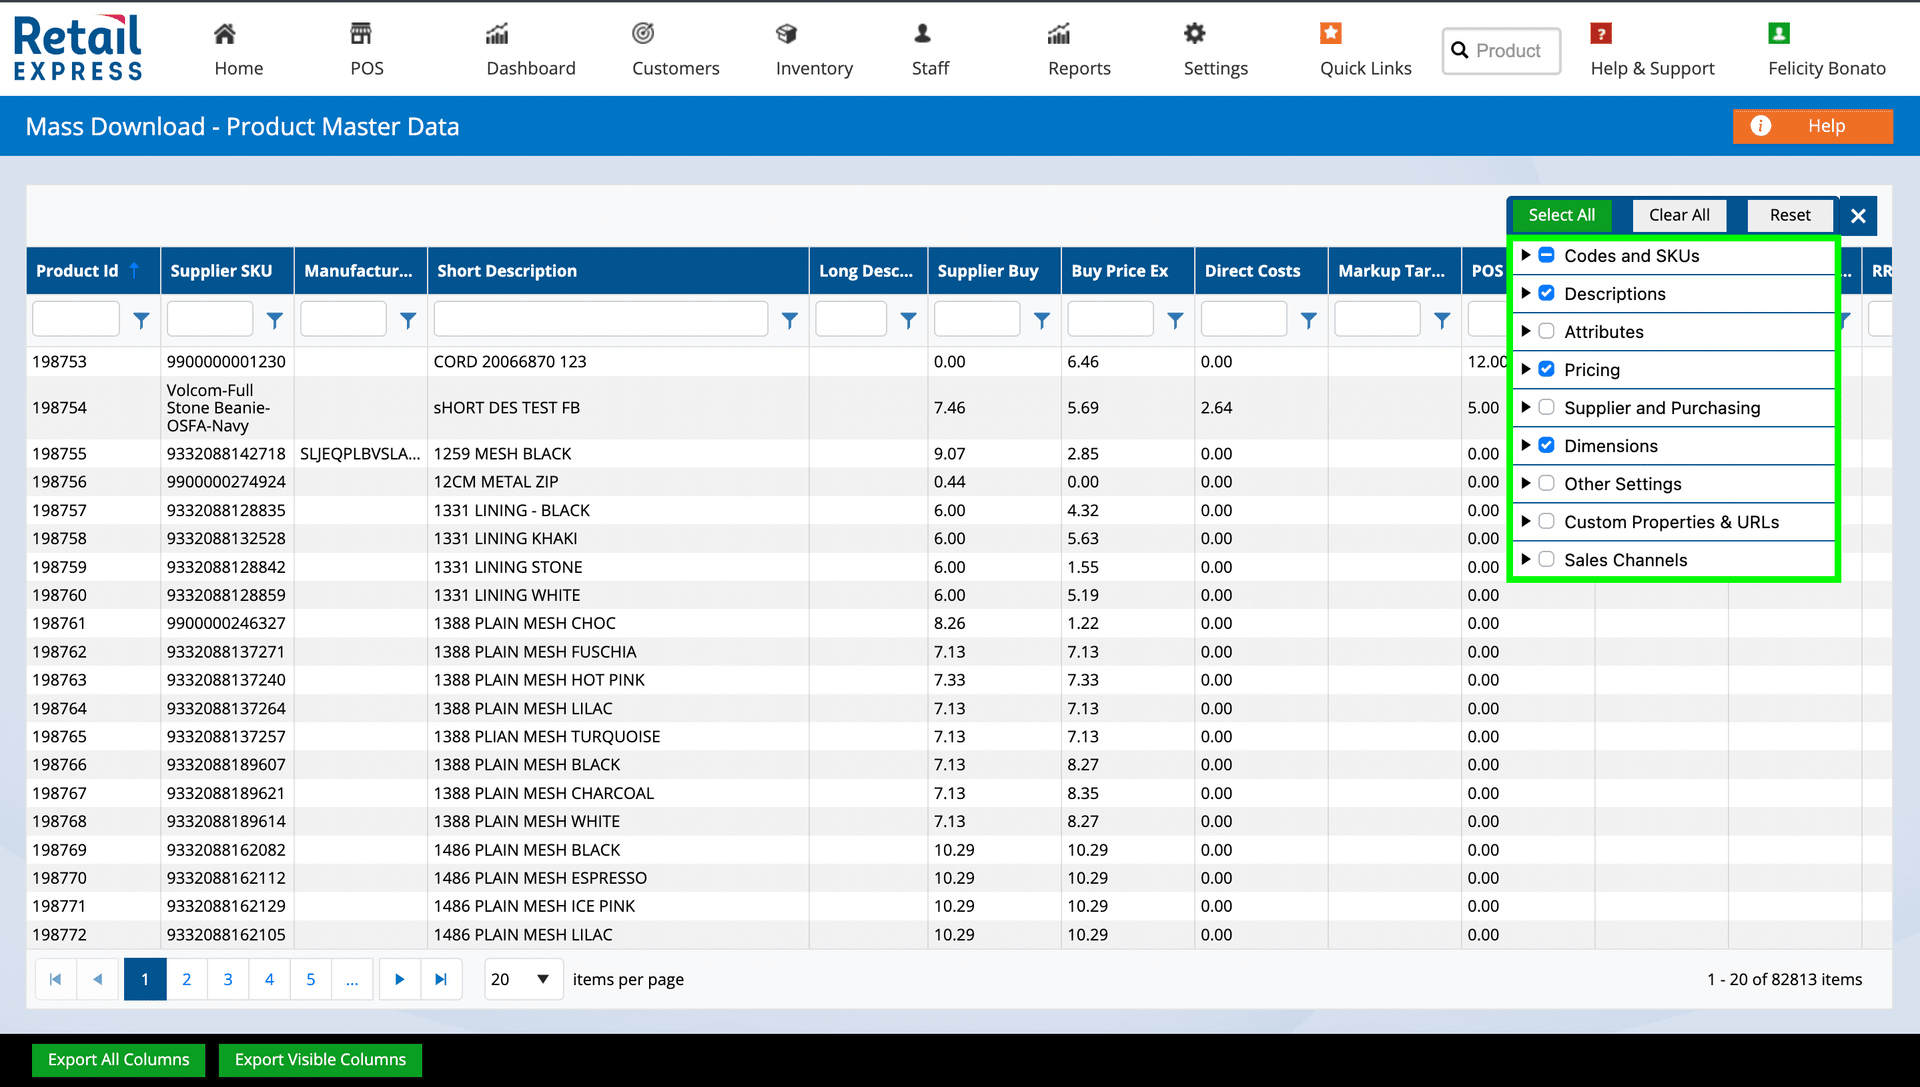Open the Reports menu
The image size is (1920, 1087).
[x=1078, y=50]
